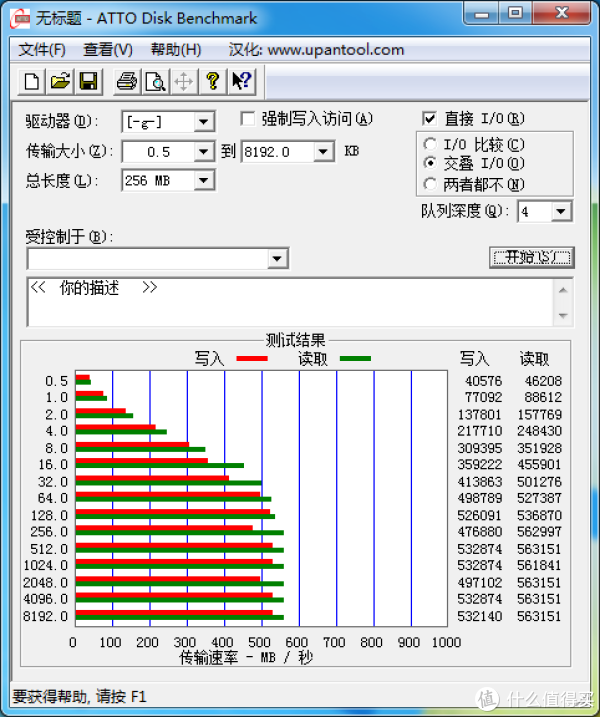Open the View menu 查看(V)

click(x=108, y=49)
